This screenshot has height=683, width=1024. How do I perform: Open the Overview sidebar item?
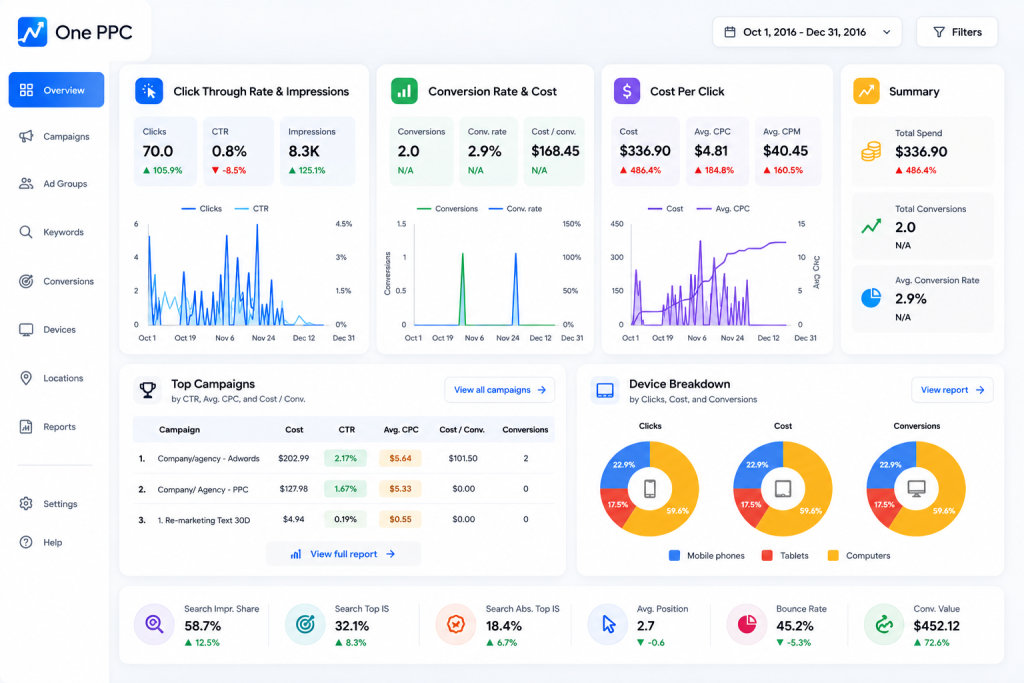tap(56, 90)
